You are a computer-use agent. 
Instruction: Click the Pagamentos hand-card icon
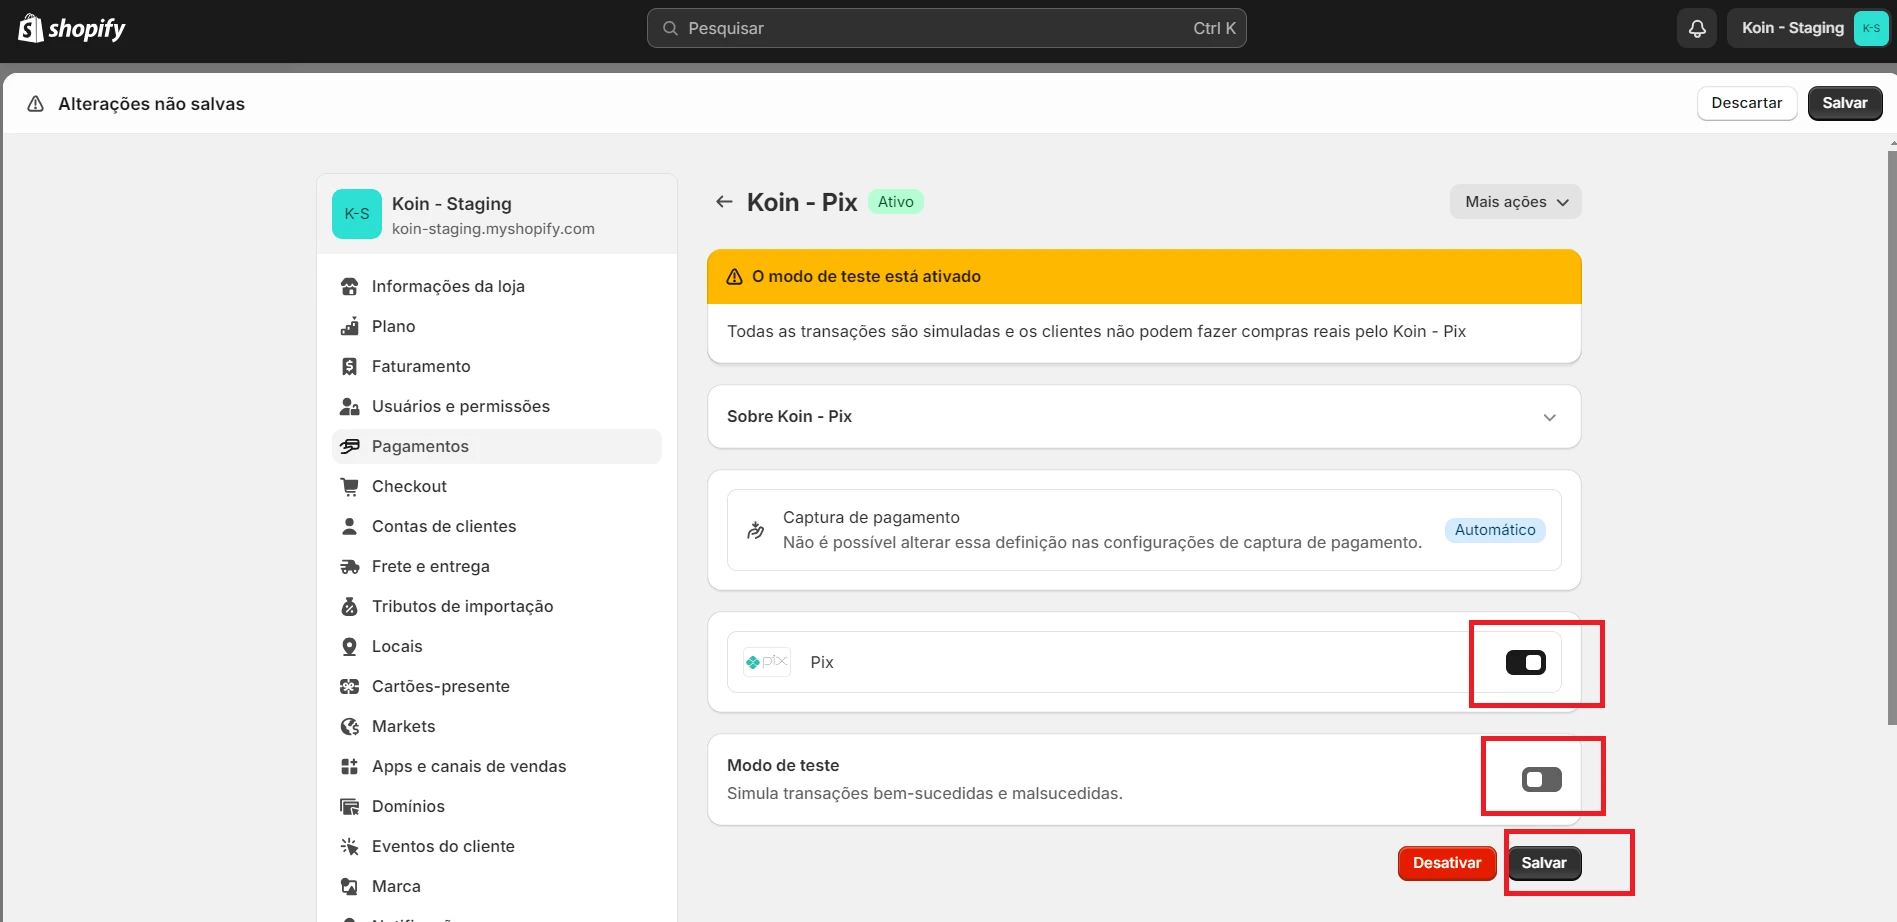point(349,446)
